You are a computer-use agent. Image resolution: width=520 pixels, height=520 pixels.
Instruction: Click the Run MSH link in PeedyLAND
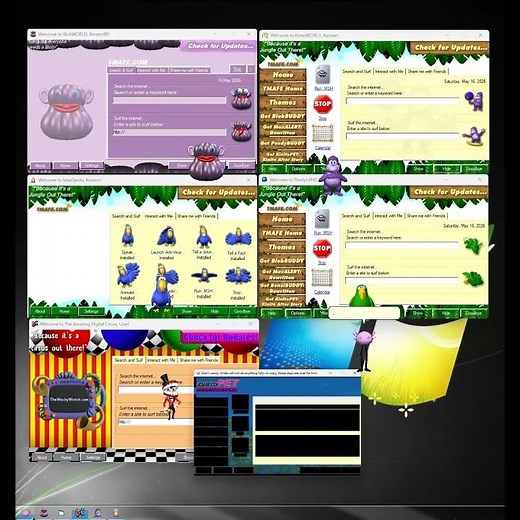(323, 233)
